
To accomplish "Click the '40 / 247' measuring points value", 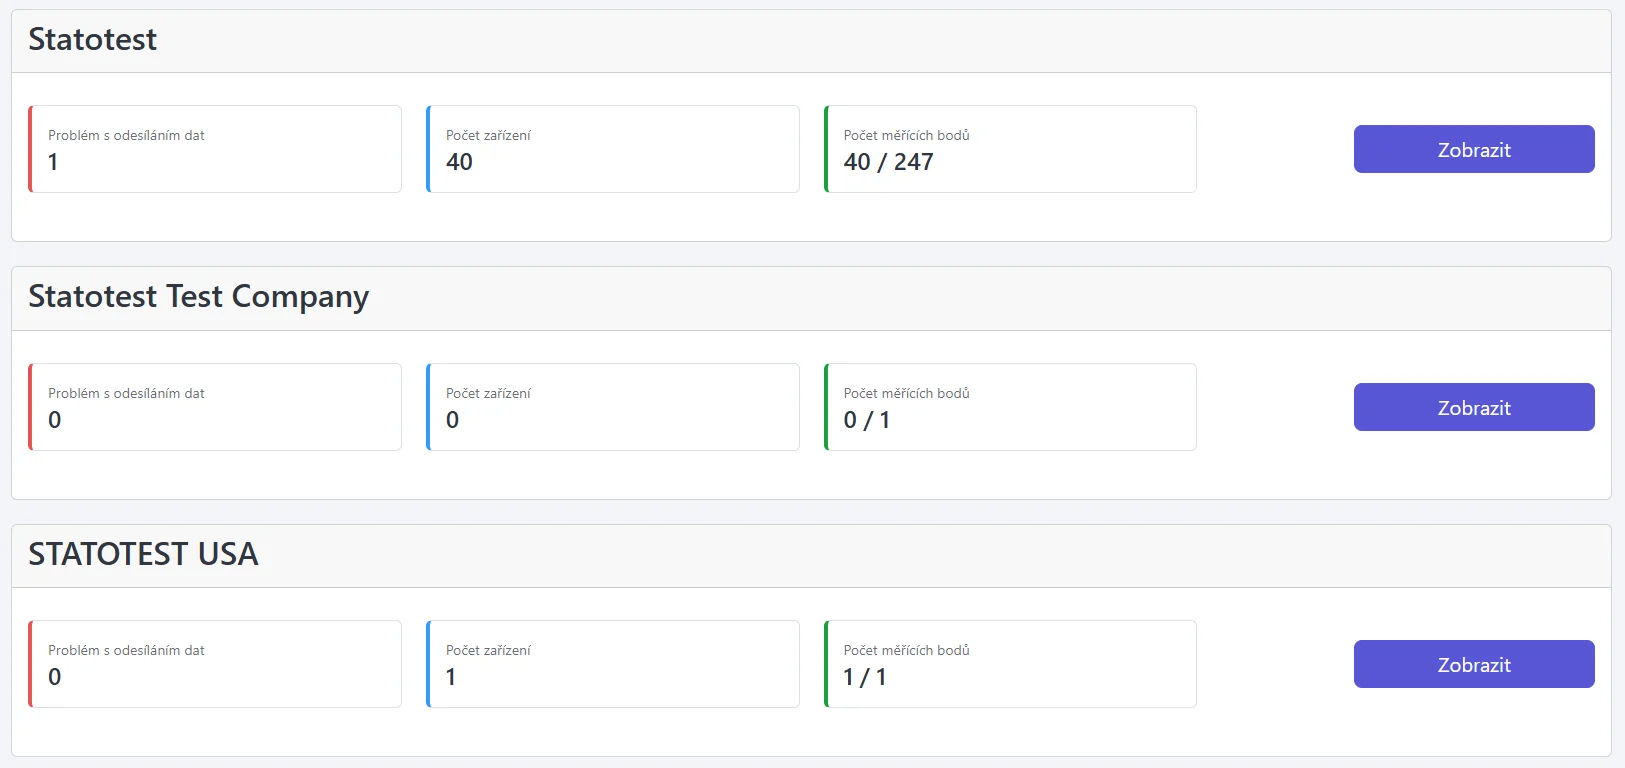I will (x=888, y=162).
